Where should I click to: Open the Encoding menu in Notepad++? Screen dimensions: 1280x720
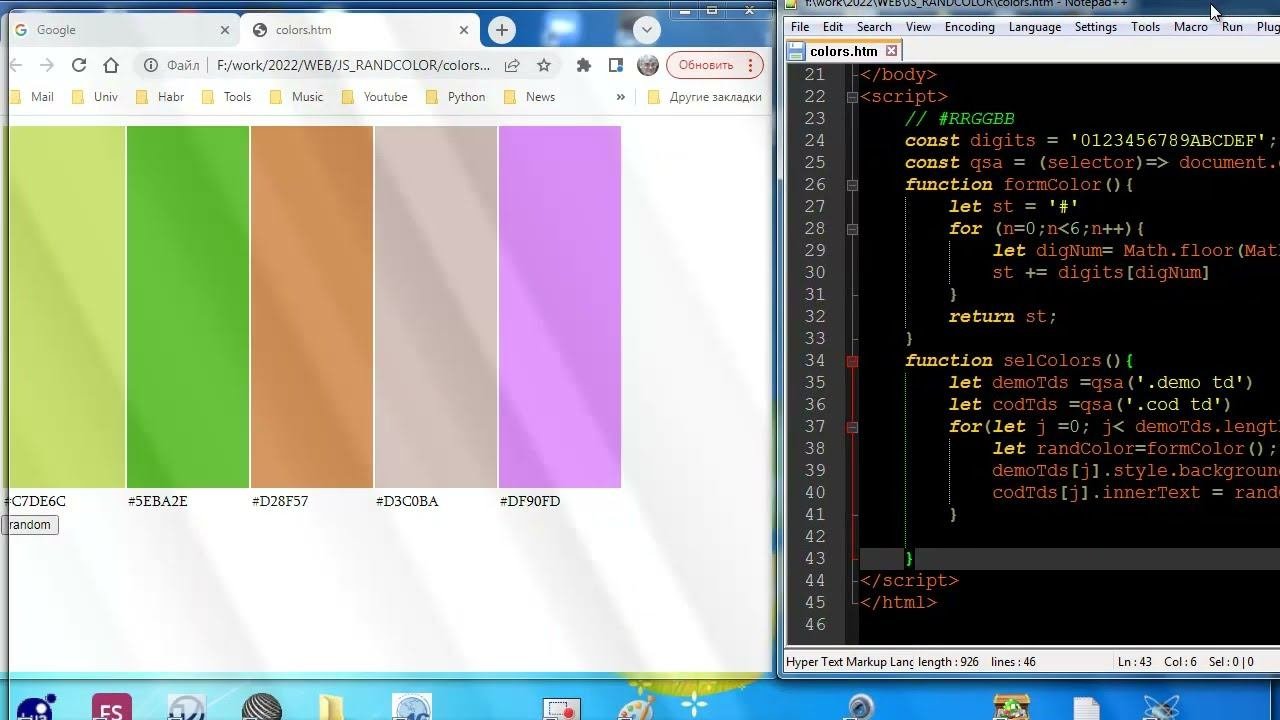(969, 27)
